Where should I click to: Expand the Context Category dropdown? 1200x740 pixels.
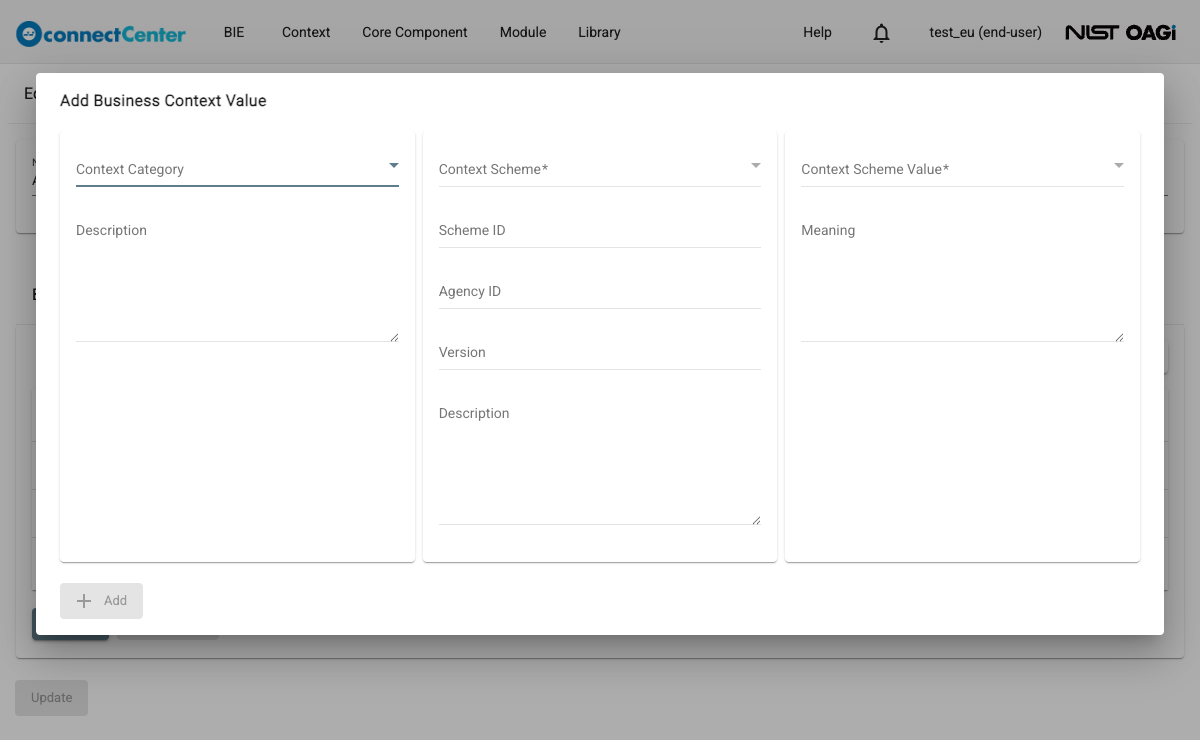237,168
